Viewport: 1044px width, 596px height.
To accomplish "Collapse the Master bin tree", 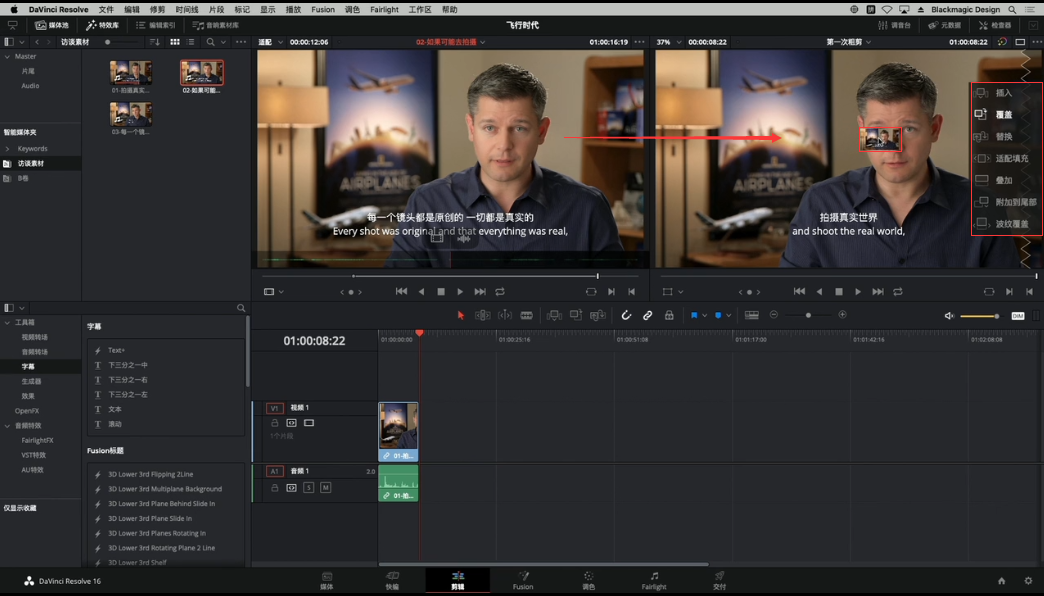I will [7, 57].
